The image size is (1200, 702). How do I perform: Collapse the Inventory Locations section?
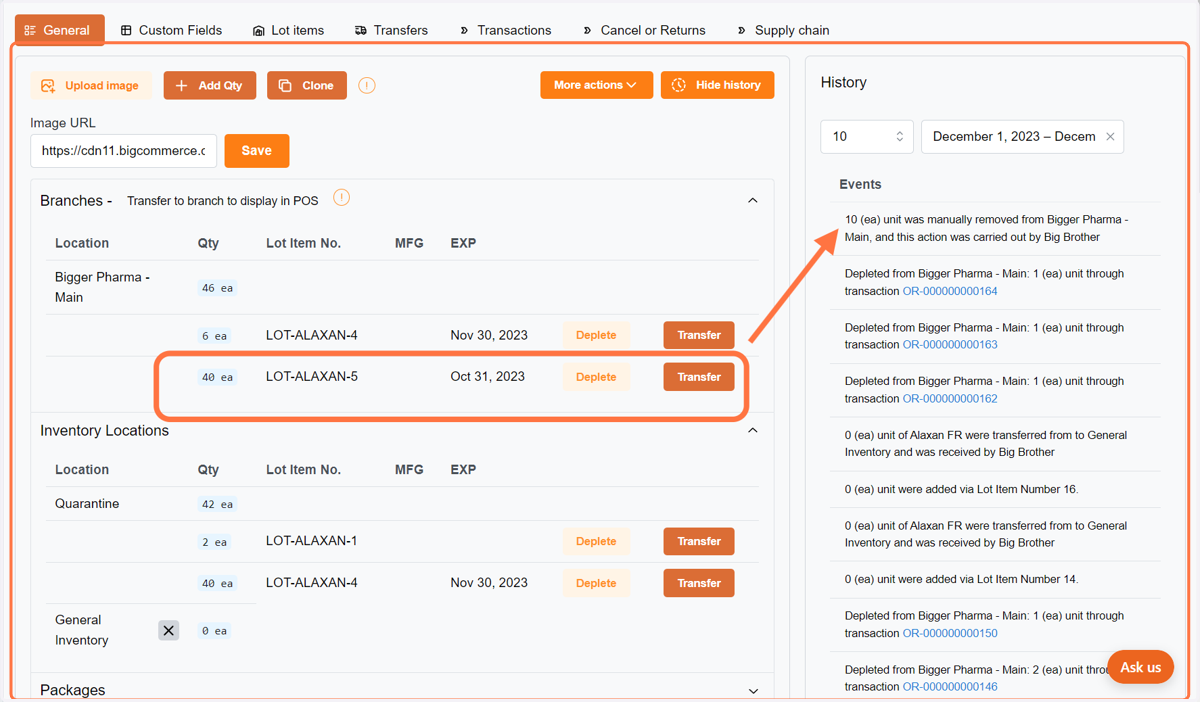pyautogui.click(x=753, y=431)
